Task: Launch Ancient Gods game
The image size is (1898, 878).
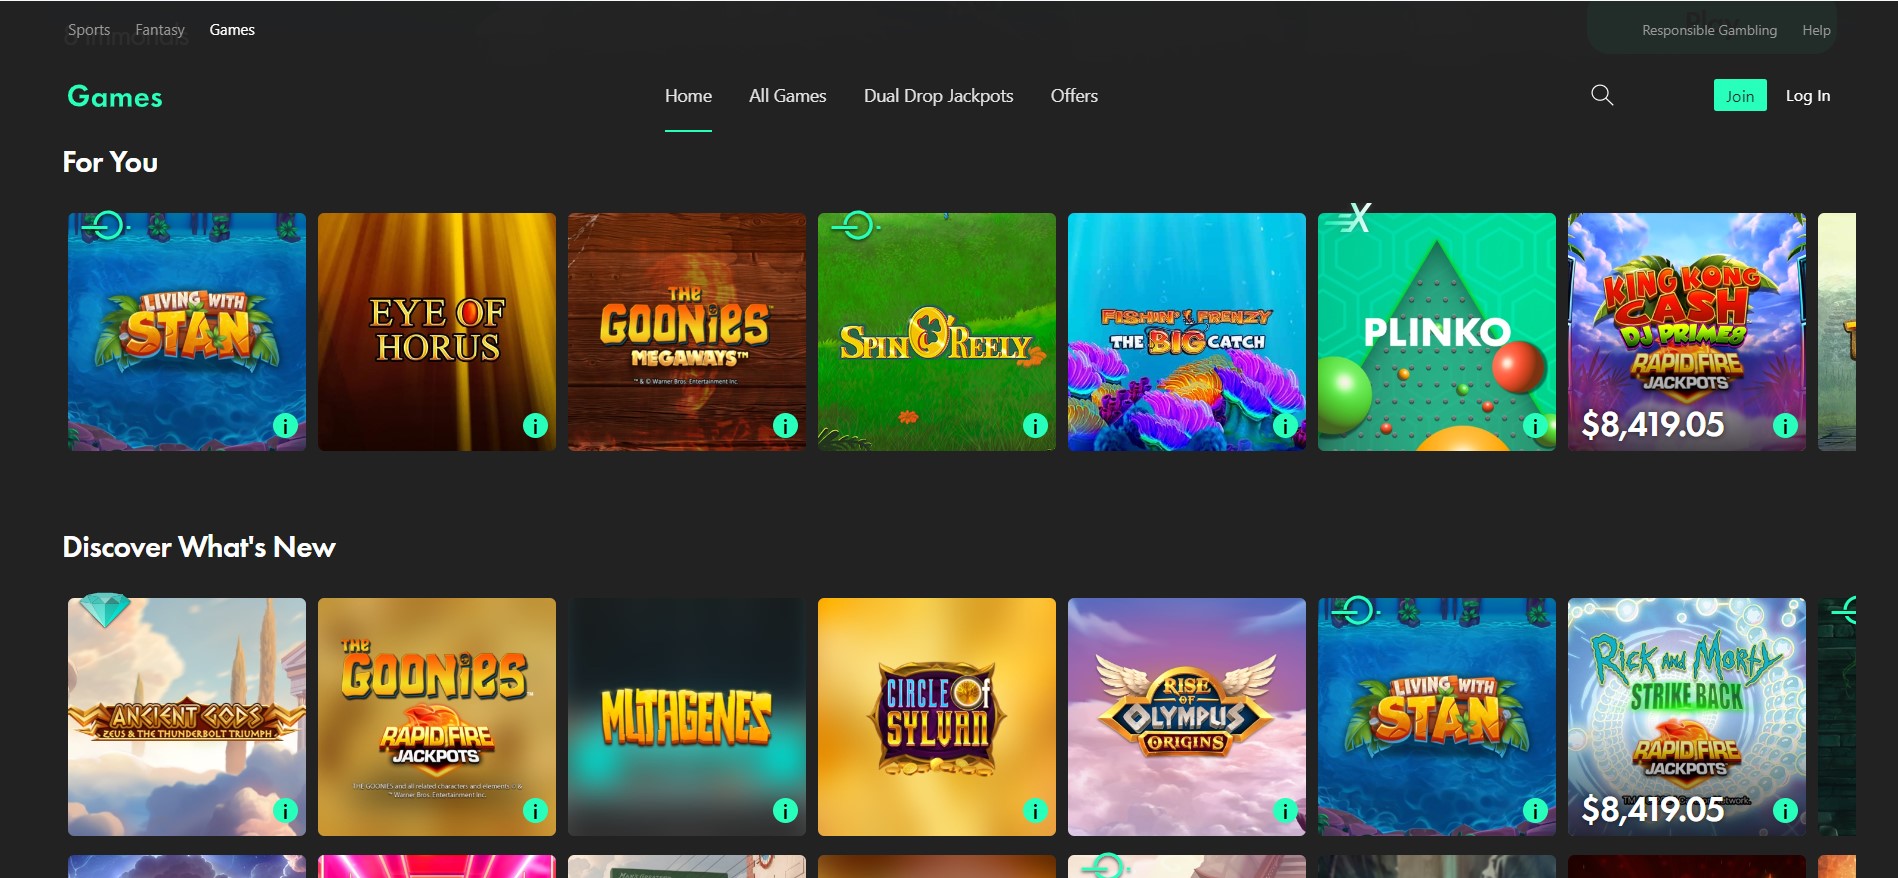Action: 187,717
